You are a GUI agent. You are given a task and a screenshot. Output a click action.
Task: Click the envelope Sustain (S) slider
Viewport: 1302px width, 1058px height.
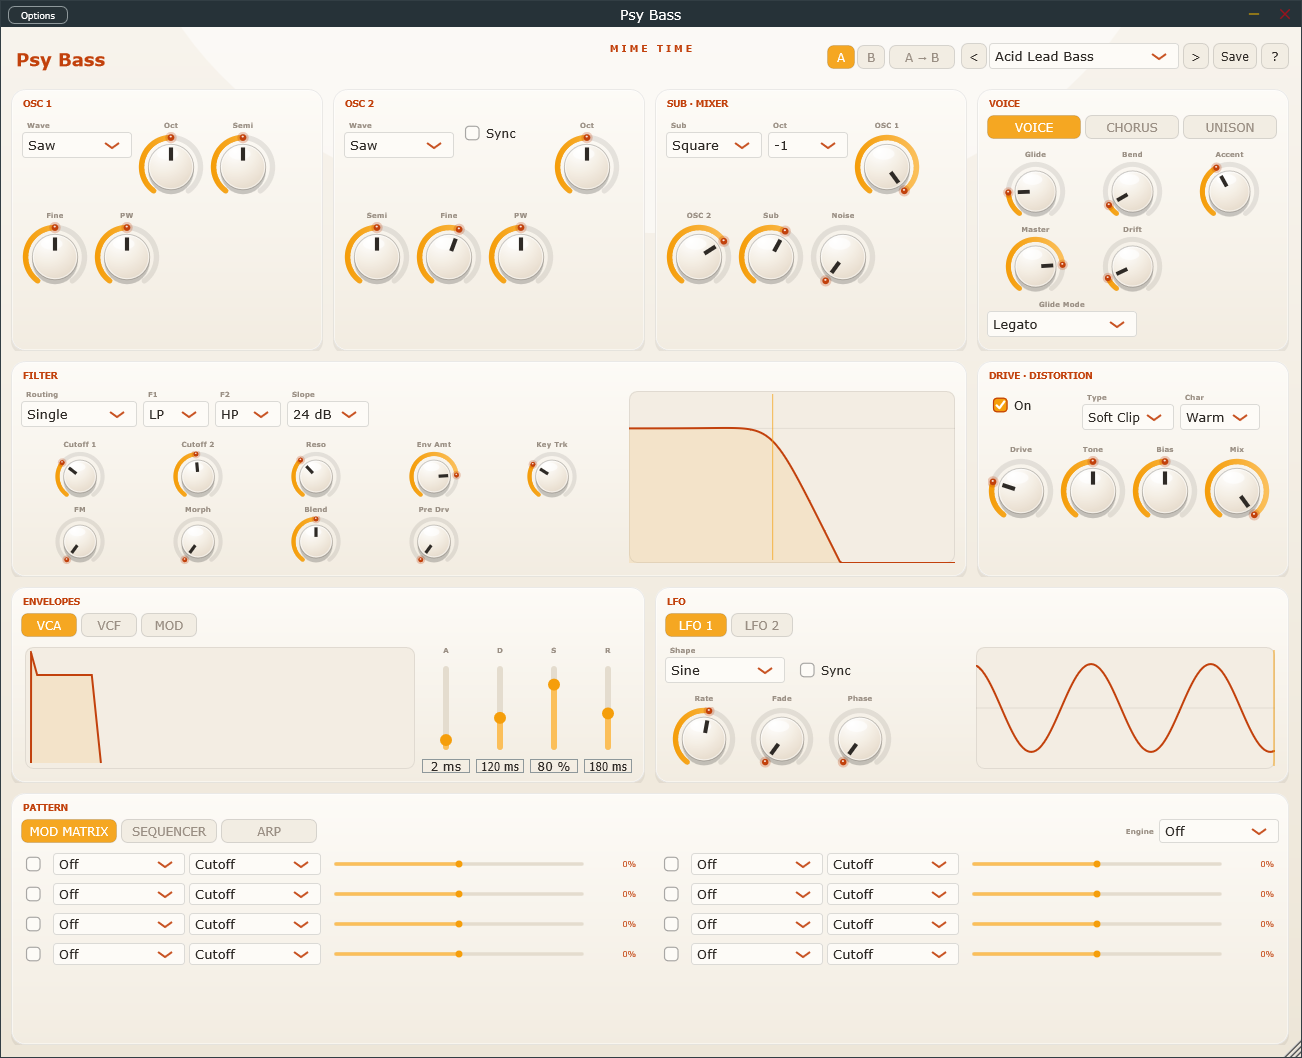554,708
